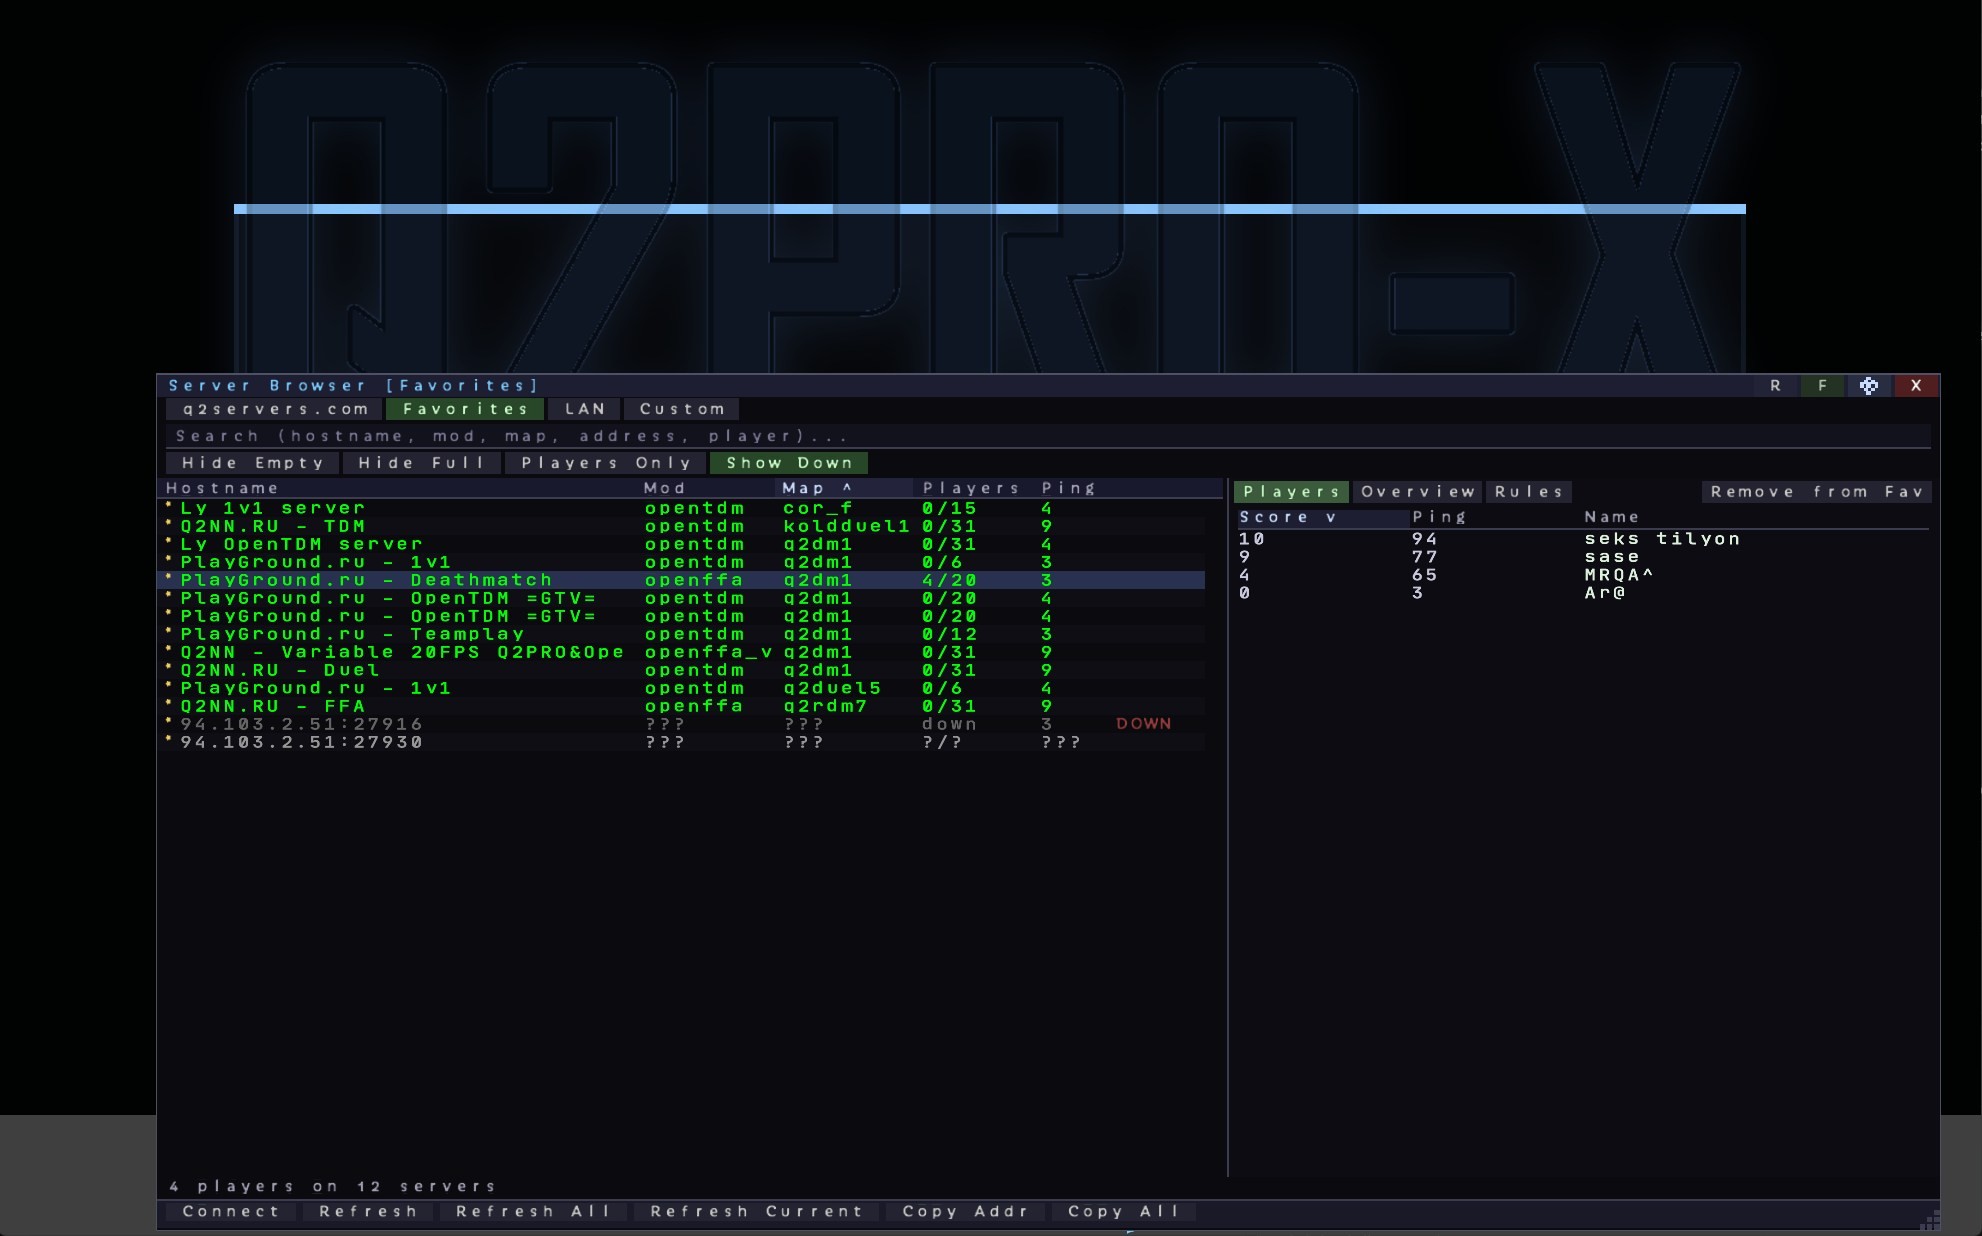The image size is (1982, 1236).
Task: Select player MRQA^ in player list
Action: click(1584, 575)
